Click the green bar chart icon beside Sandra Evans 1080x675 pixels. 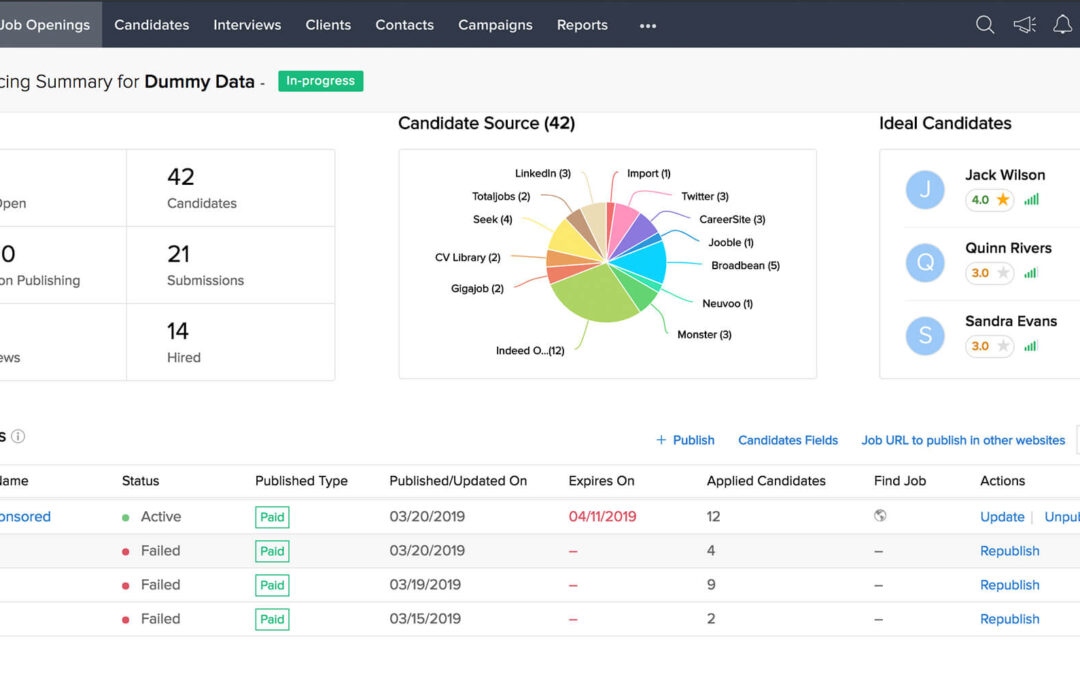point(1031,346)
